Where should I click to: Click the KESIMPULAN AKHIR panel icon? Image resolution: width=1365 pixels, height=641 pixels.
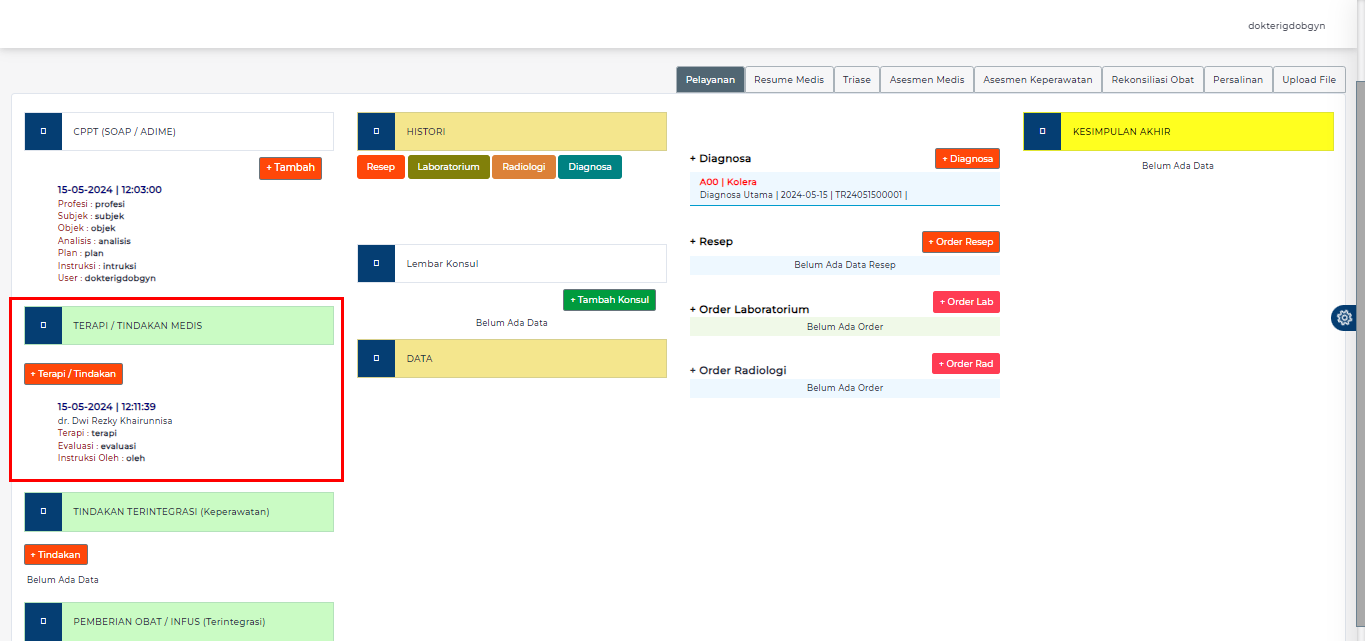point(1042,130)
